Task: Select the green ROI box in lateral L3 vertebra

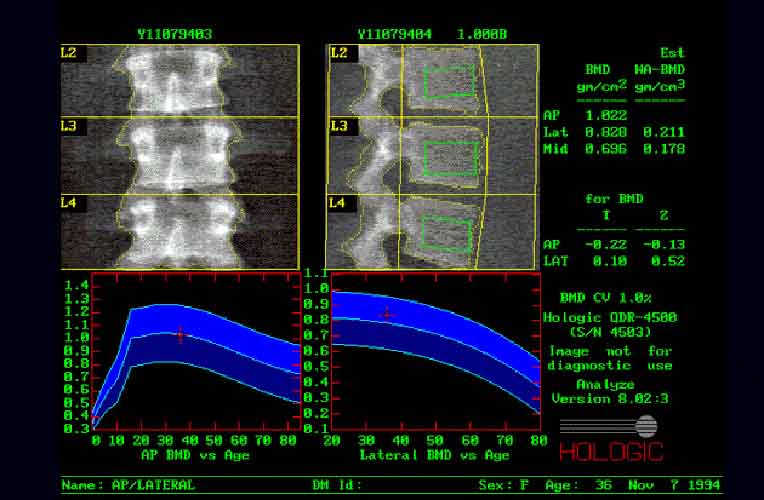Action: pos(447,158)
